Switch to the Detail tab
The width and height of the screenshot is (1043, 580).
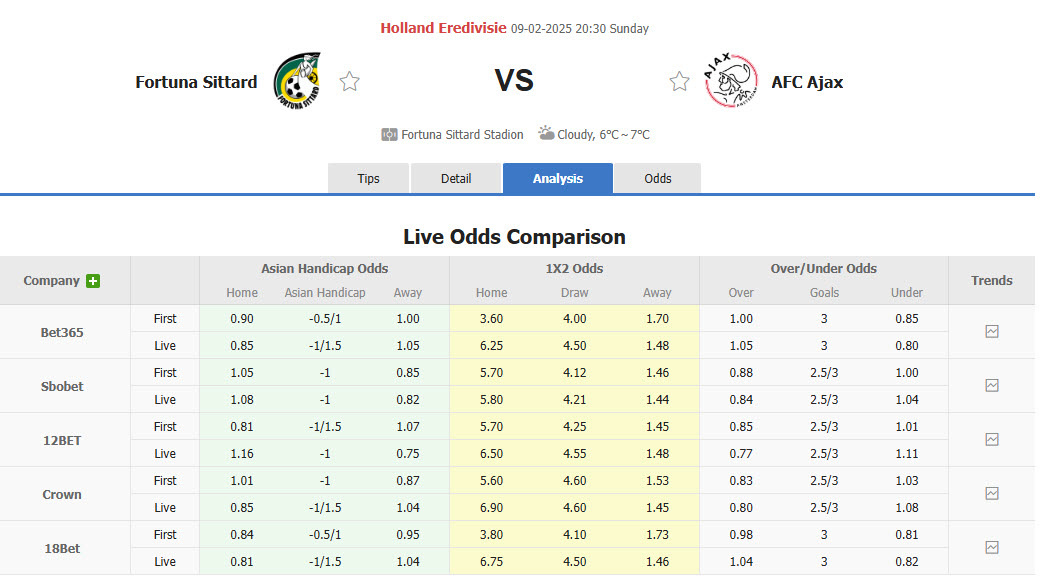(x=455, y=178)
